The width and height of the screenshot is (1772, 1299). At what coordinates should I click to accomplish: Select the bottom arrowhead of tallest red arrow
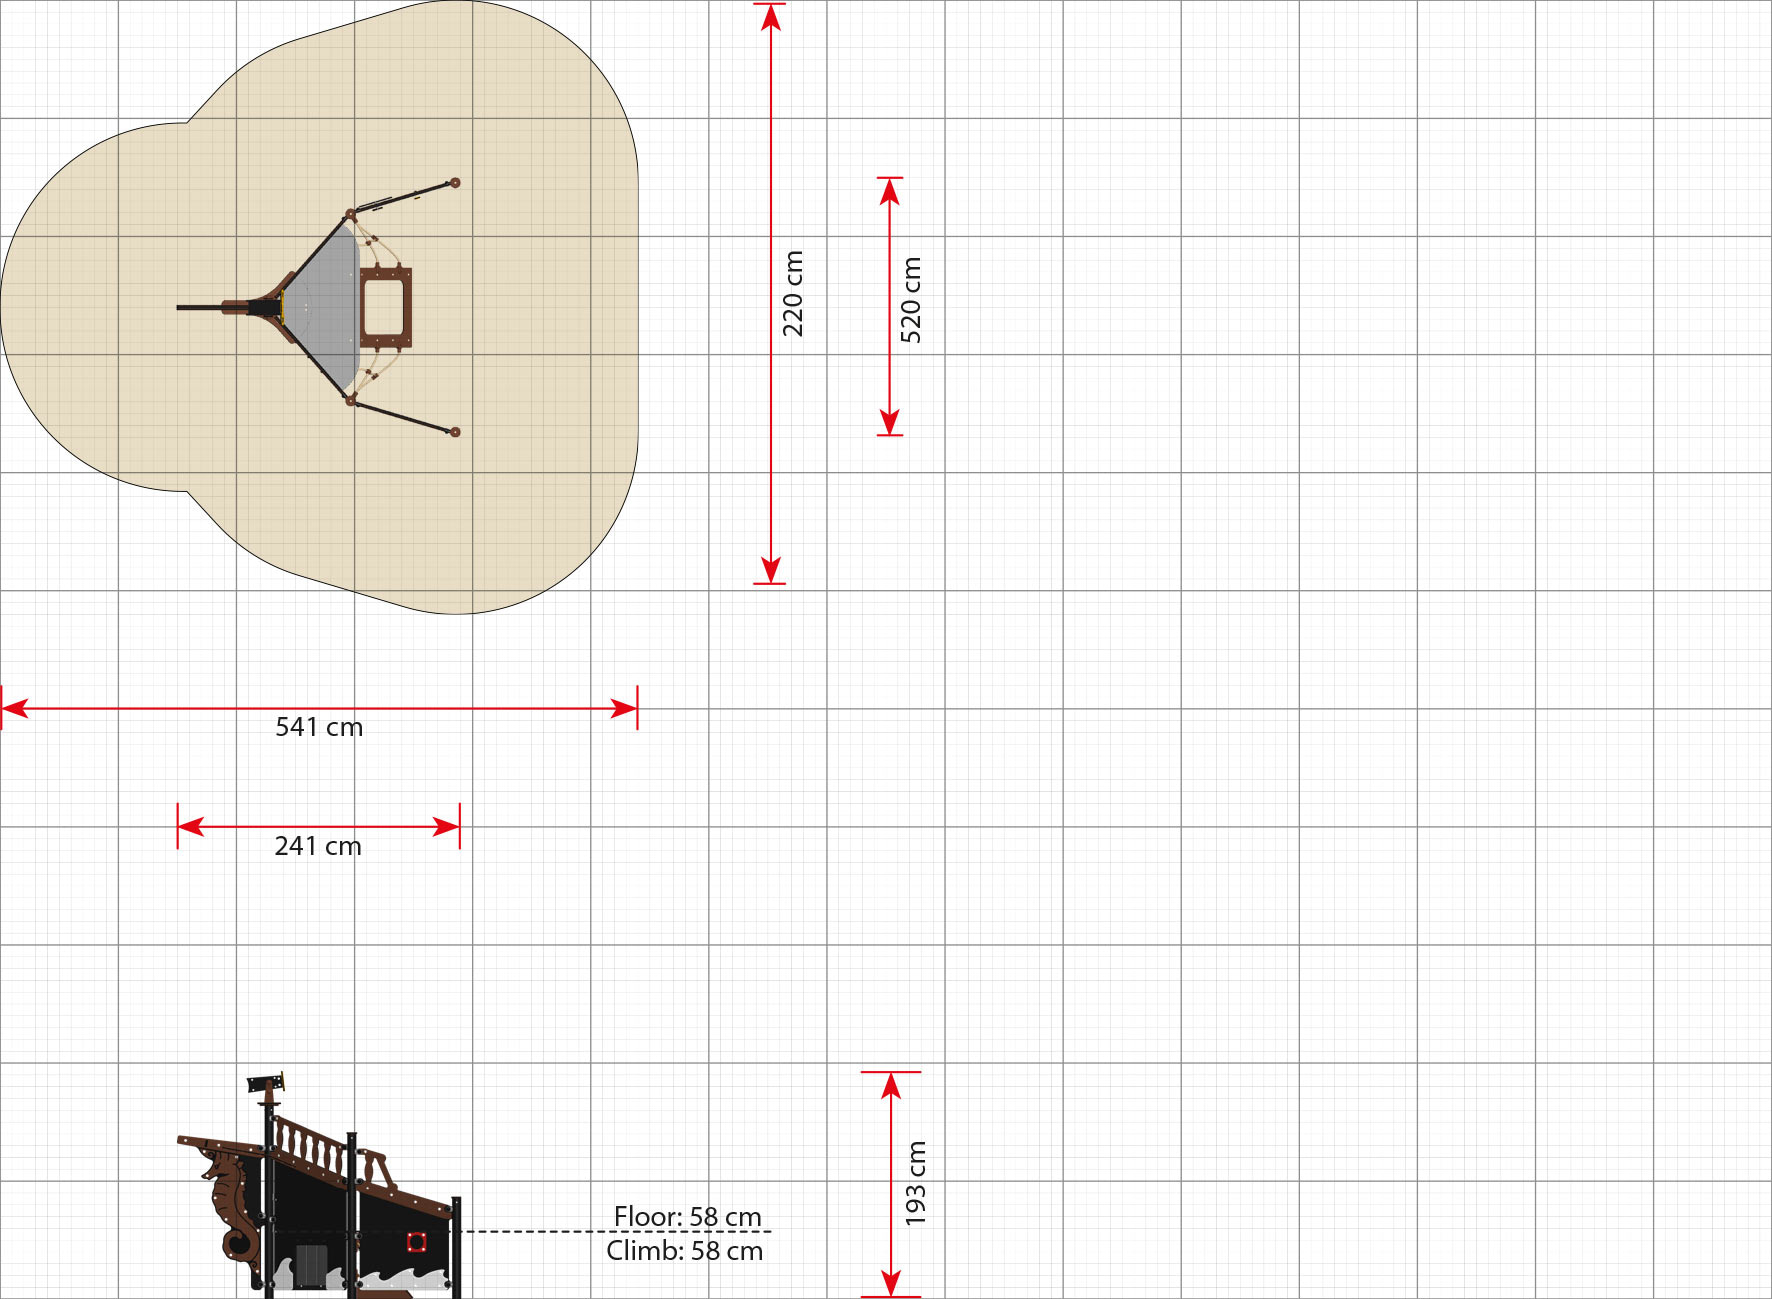[x=770, y=569]
